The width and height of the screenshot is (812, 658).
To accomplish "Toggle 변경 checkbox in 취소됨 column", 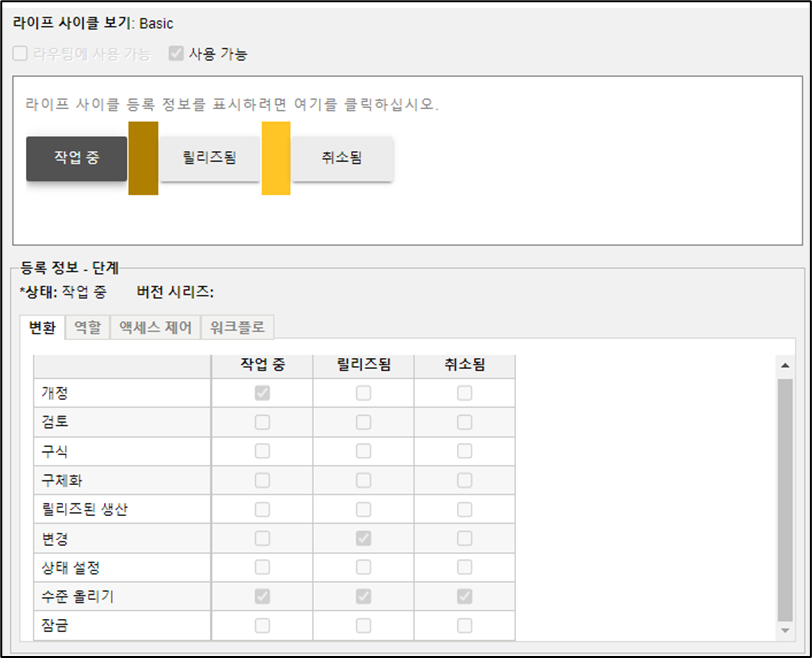I will click(x=465, y=538).
